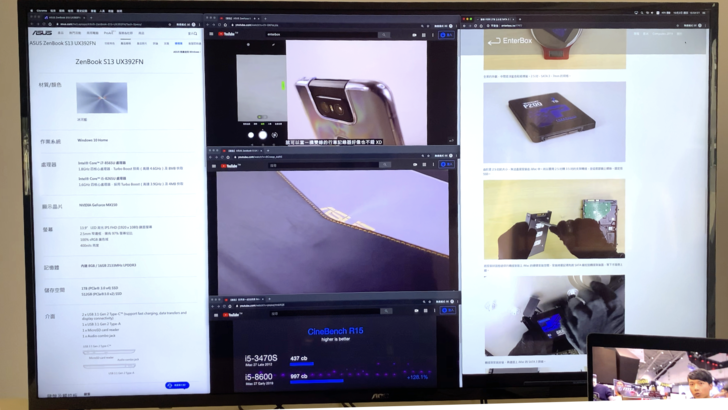Viewport: 728px width, 410px height.
Task: Click the YouTube logo in the middle YouTube window
Action: [x=230, y=166]
